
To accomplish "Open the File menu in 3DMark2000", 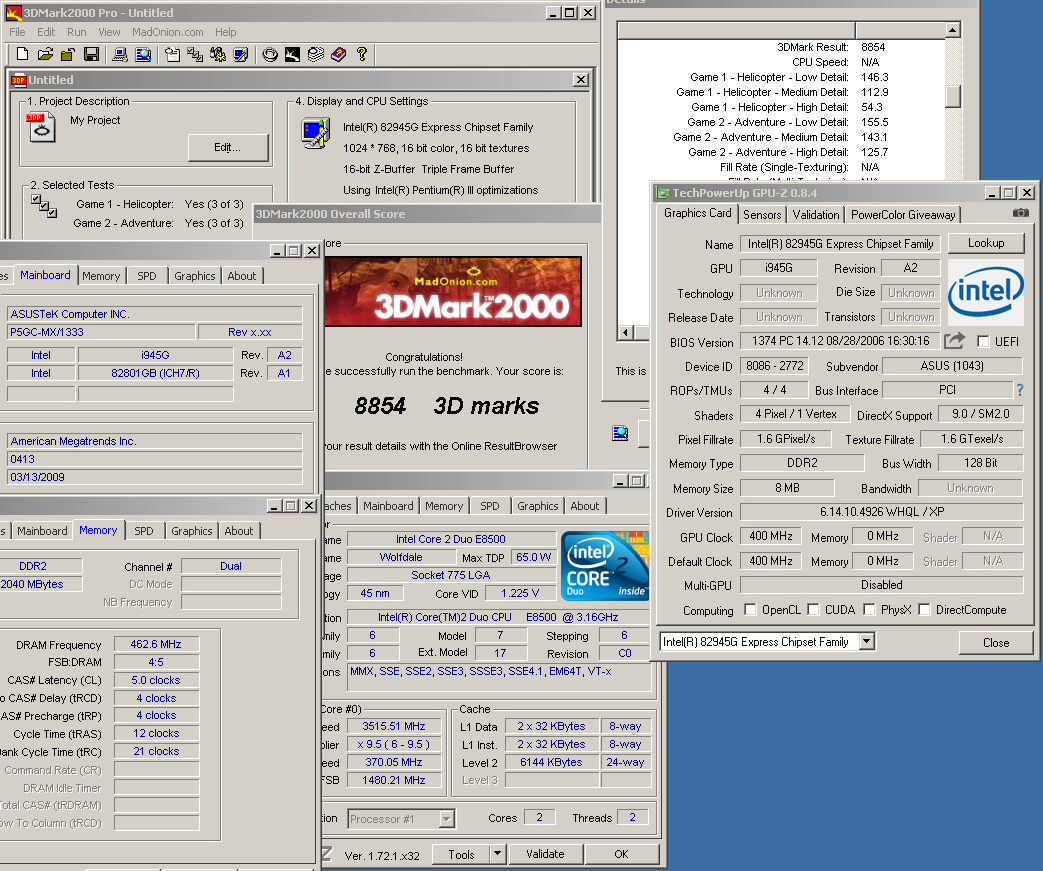I will 17,32.
